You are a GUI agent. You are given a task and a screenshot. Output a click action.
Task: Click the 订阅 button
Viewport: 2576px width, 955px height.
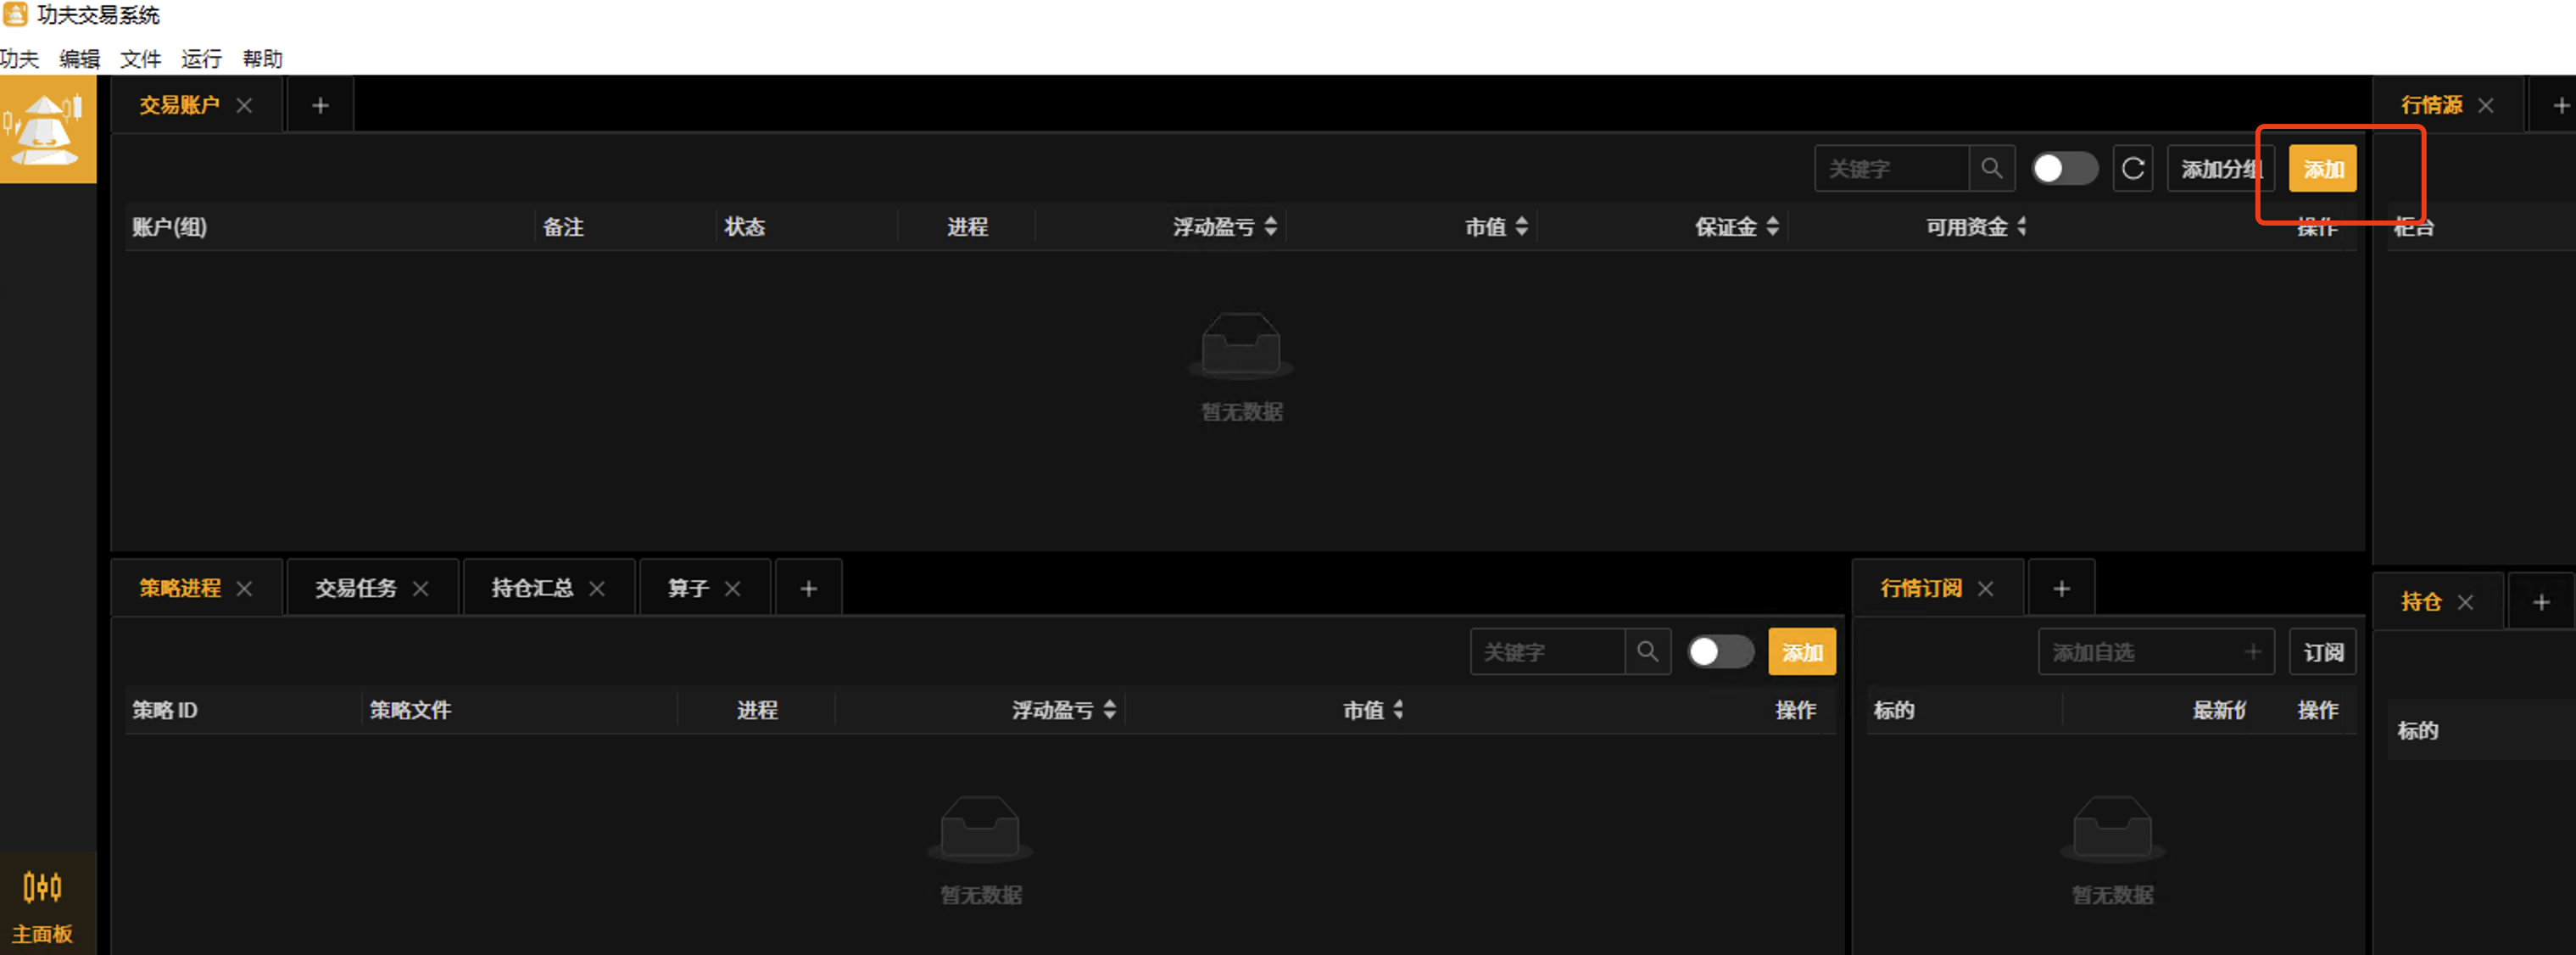[x=2322, y=652]
